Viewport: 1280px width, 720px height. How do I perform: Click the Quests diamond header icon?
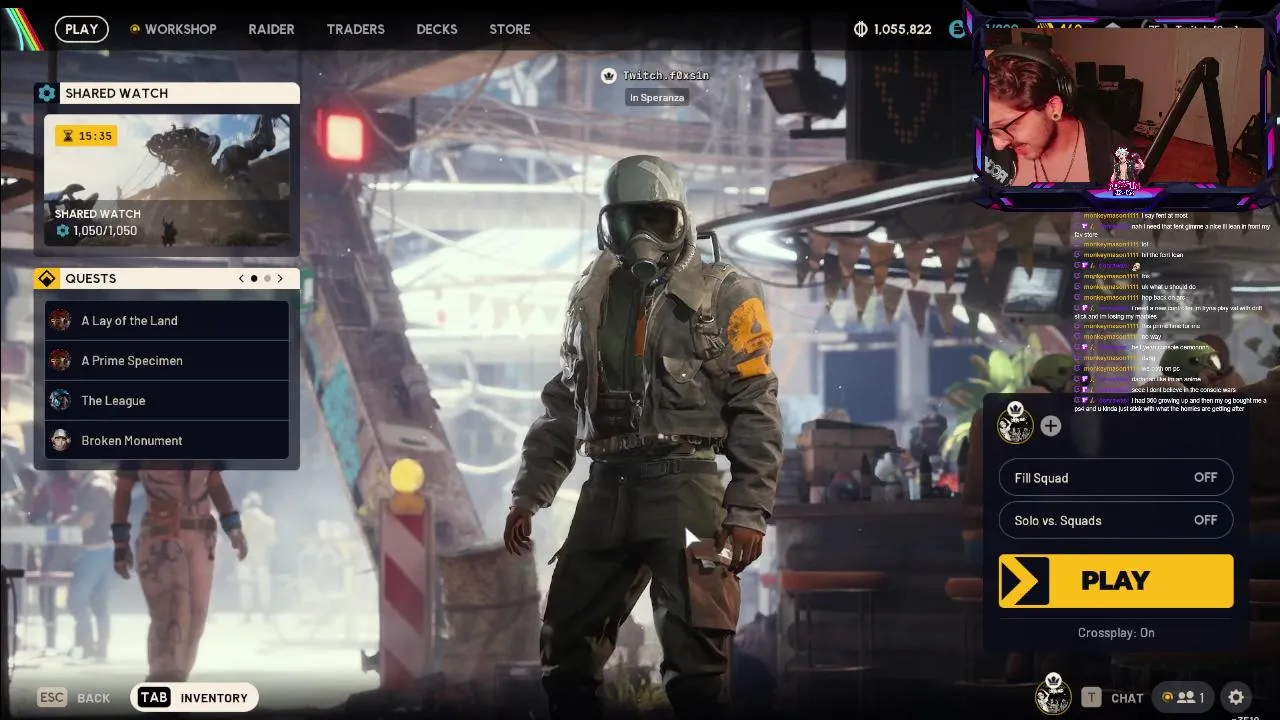click(x=47, y=278)
